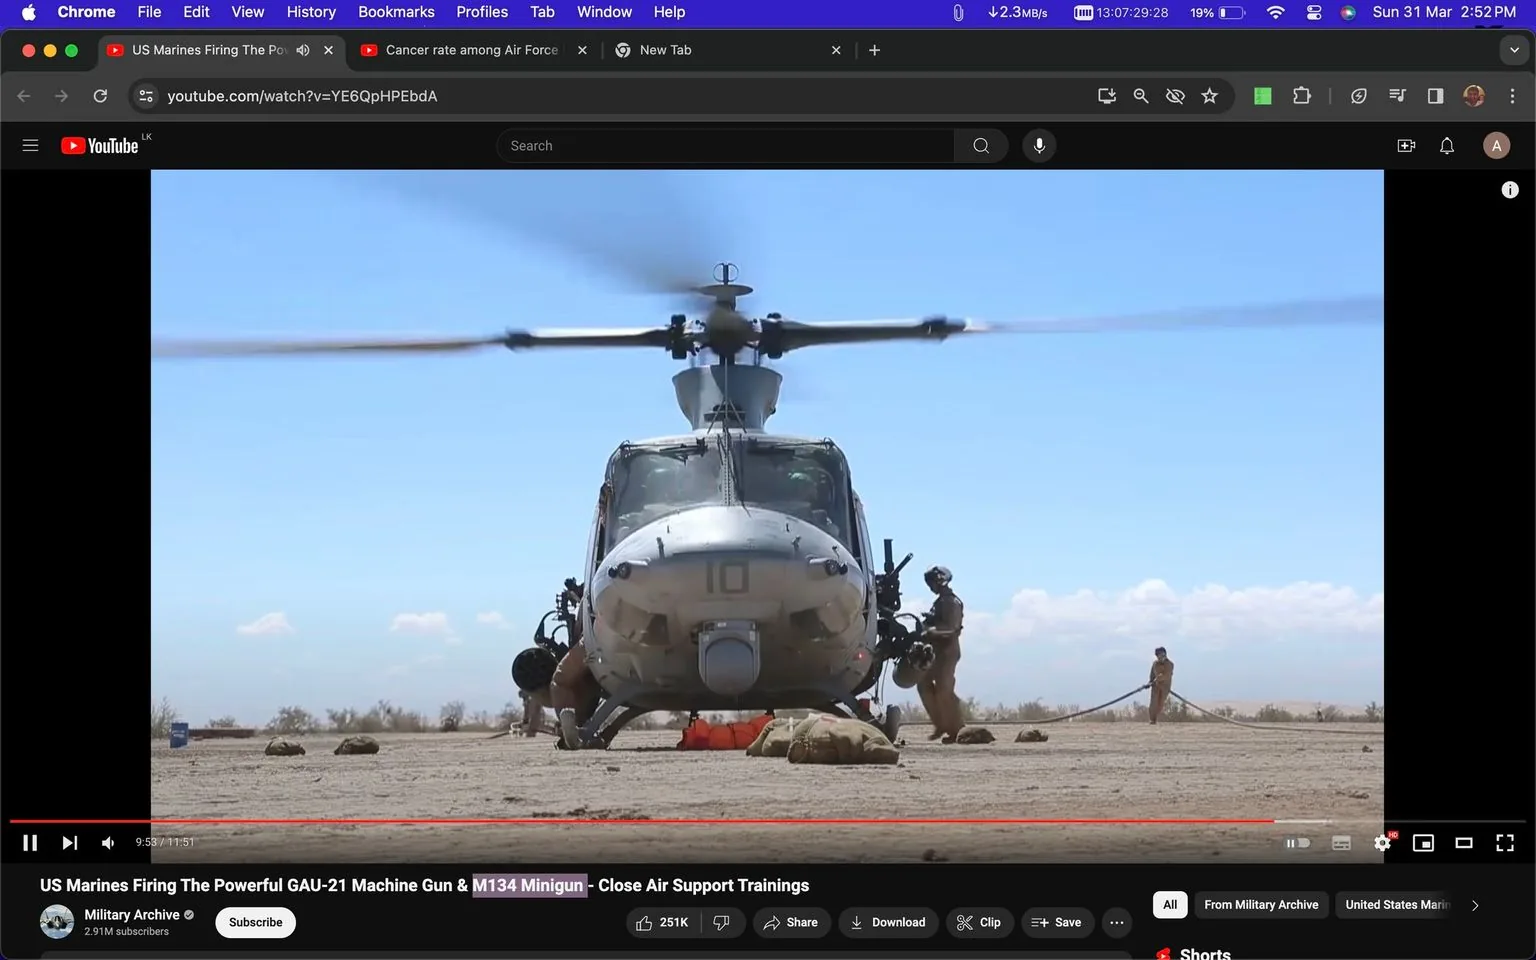Open Chrome's three-dot menu
1536x960 pixels.
click(x=1513, y=96)
